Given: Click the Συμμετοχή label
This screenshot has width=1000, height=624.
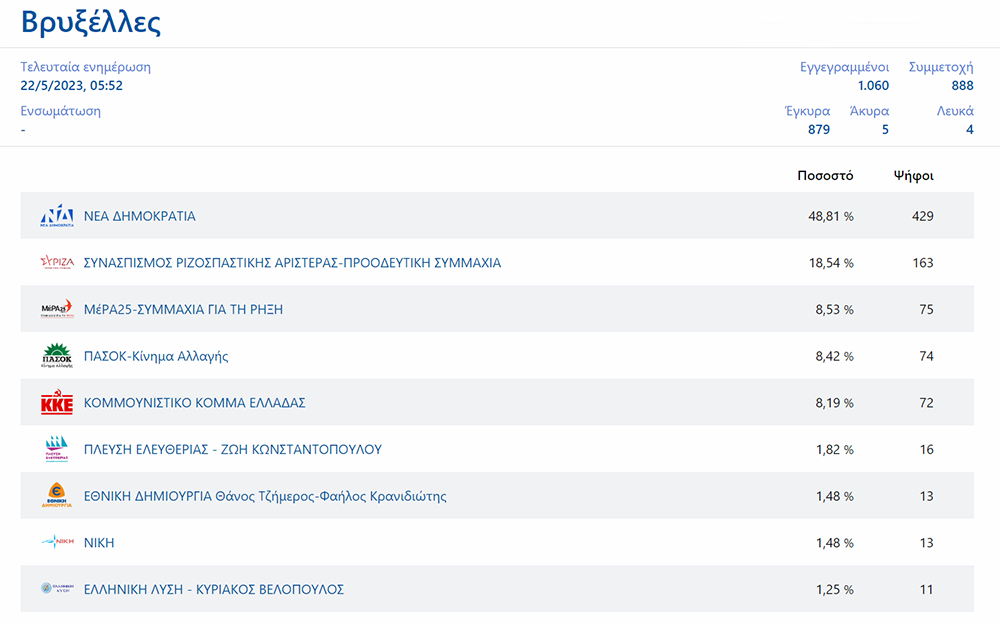Looking at the screenshot, I should pos(941,67).
